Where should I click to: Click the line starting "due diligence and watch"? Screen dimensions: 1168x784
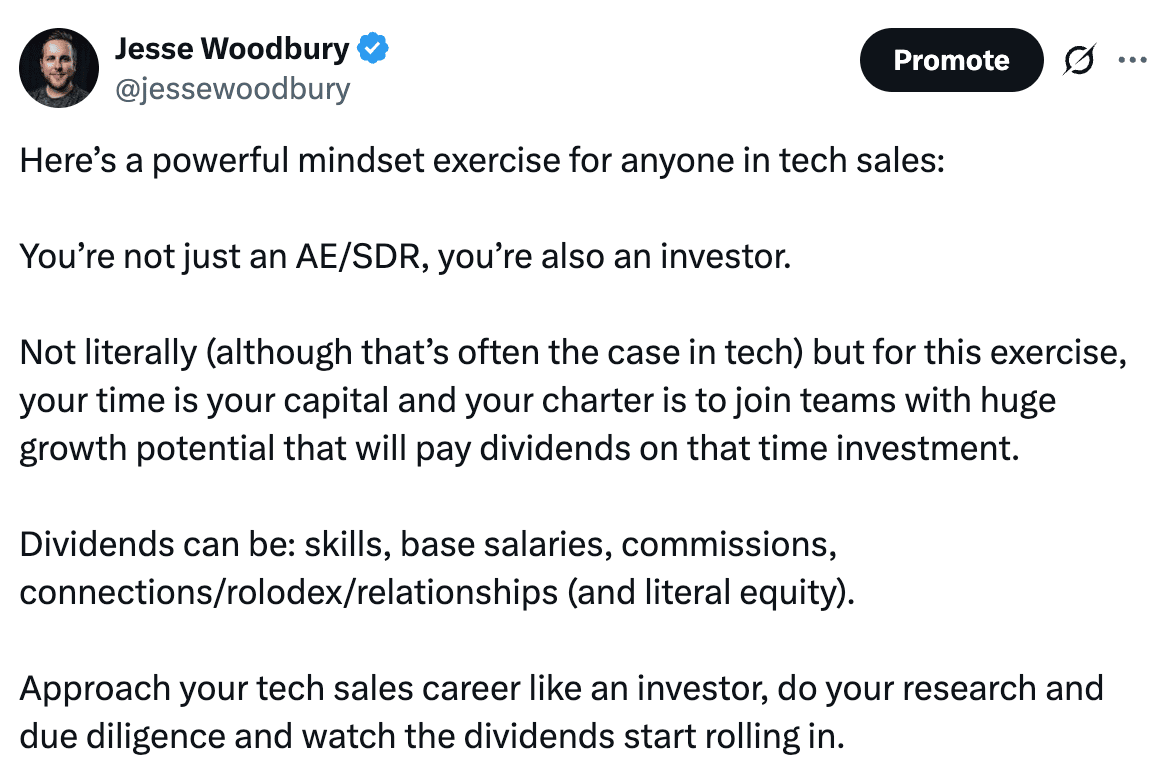point(432,737)
